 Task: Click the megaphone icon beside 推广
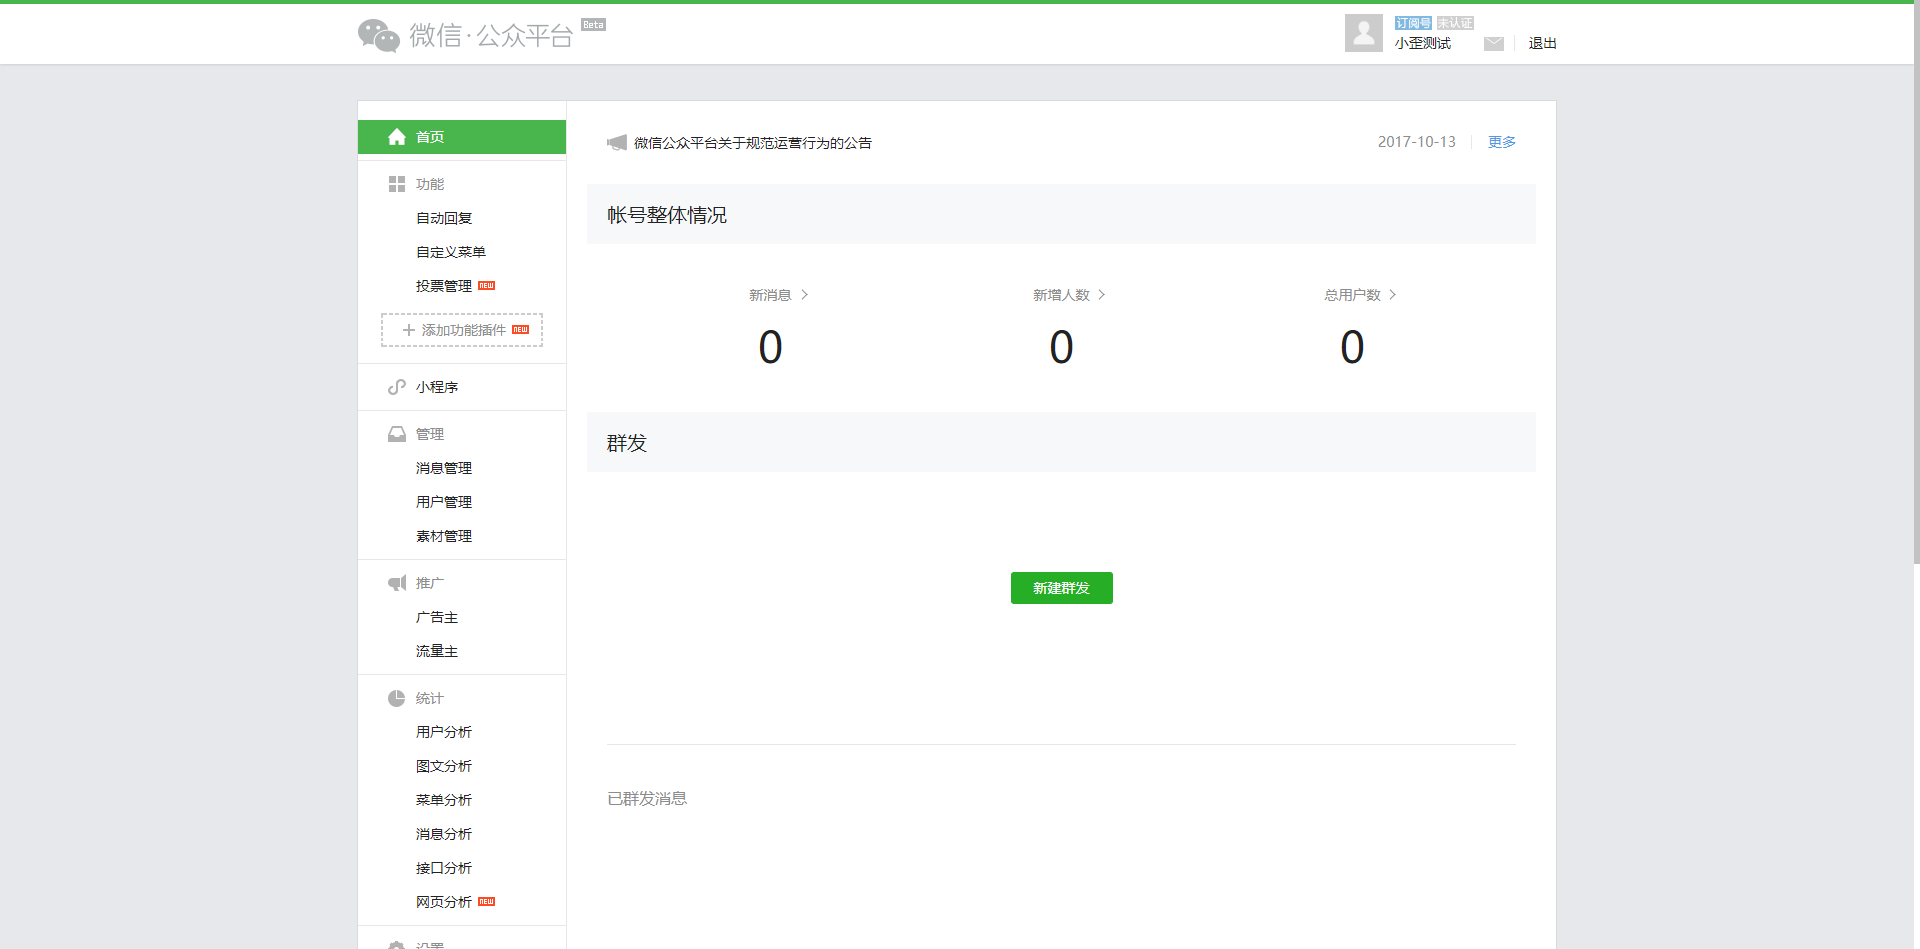point(397,583)
